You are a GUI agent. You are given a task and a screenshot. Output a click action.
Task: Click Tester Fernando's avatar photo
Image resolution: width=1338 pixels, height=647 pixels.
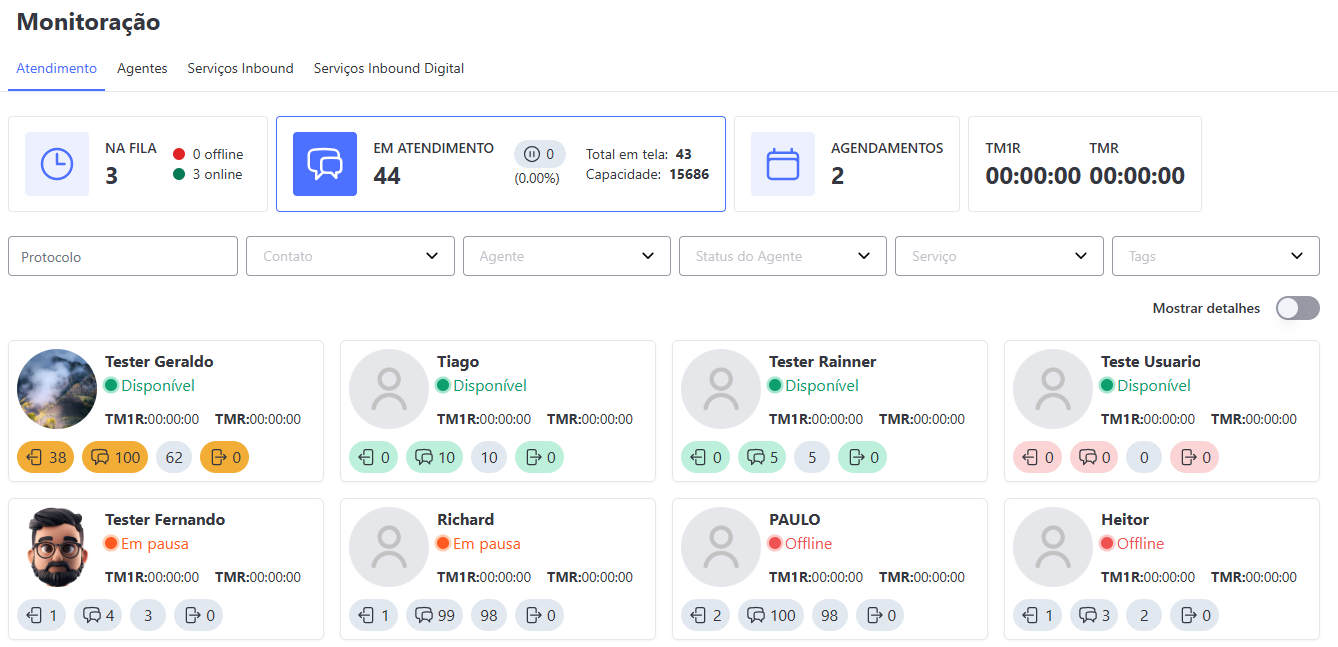(56, 546)
